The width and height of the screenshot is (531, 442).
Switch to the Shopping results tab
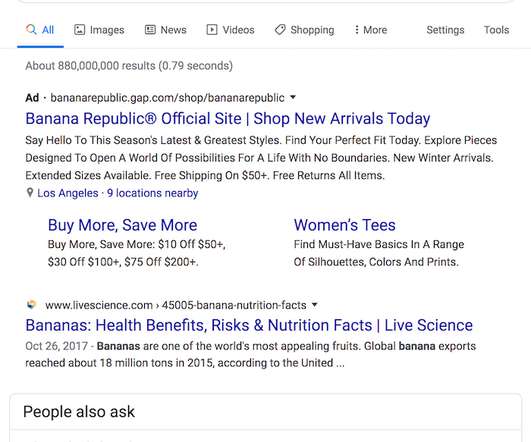click(304, 30)
